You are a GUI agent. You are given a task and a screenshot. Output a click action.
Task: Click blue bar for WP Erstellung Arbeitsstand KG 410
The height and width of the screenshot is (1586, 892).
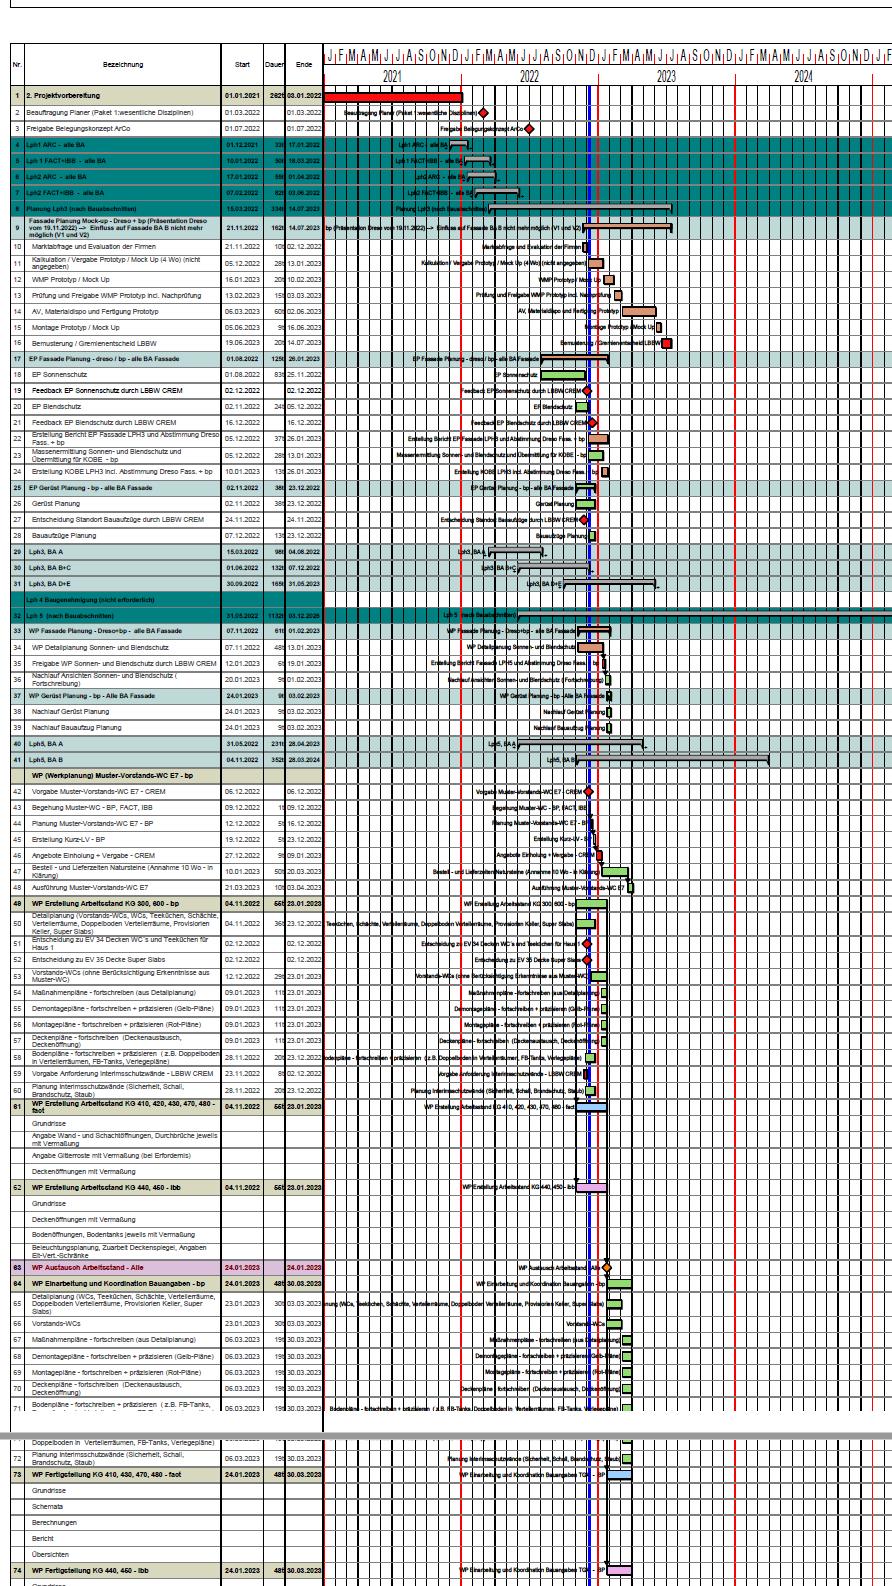click(592, 1107)
